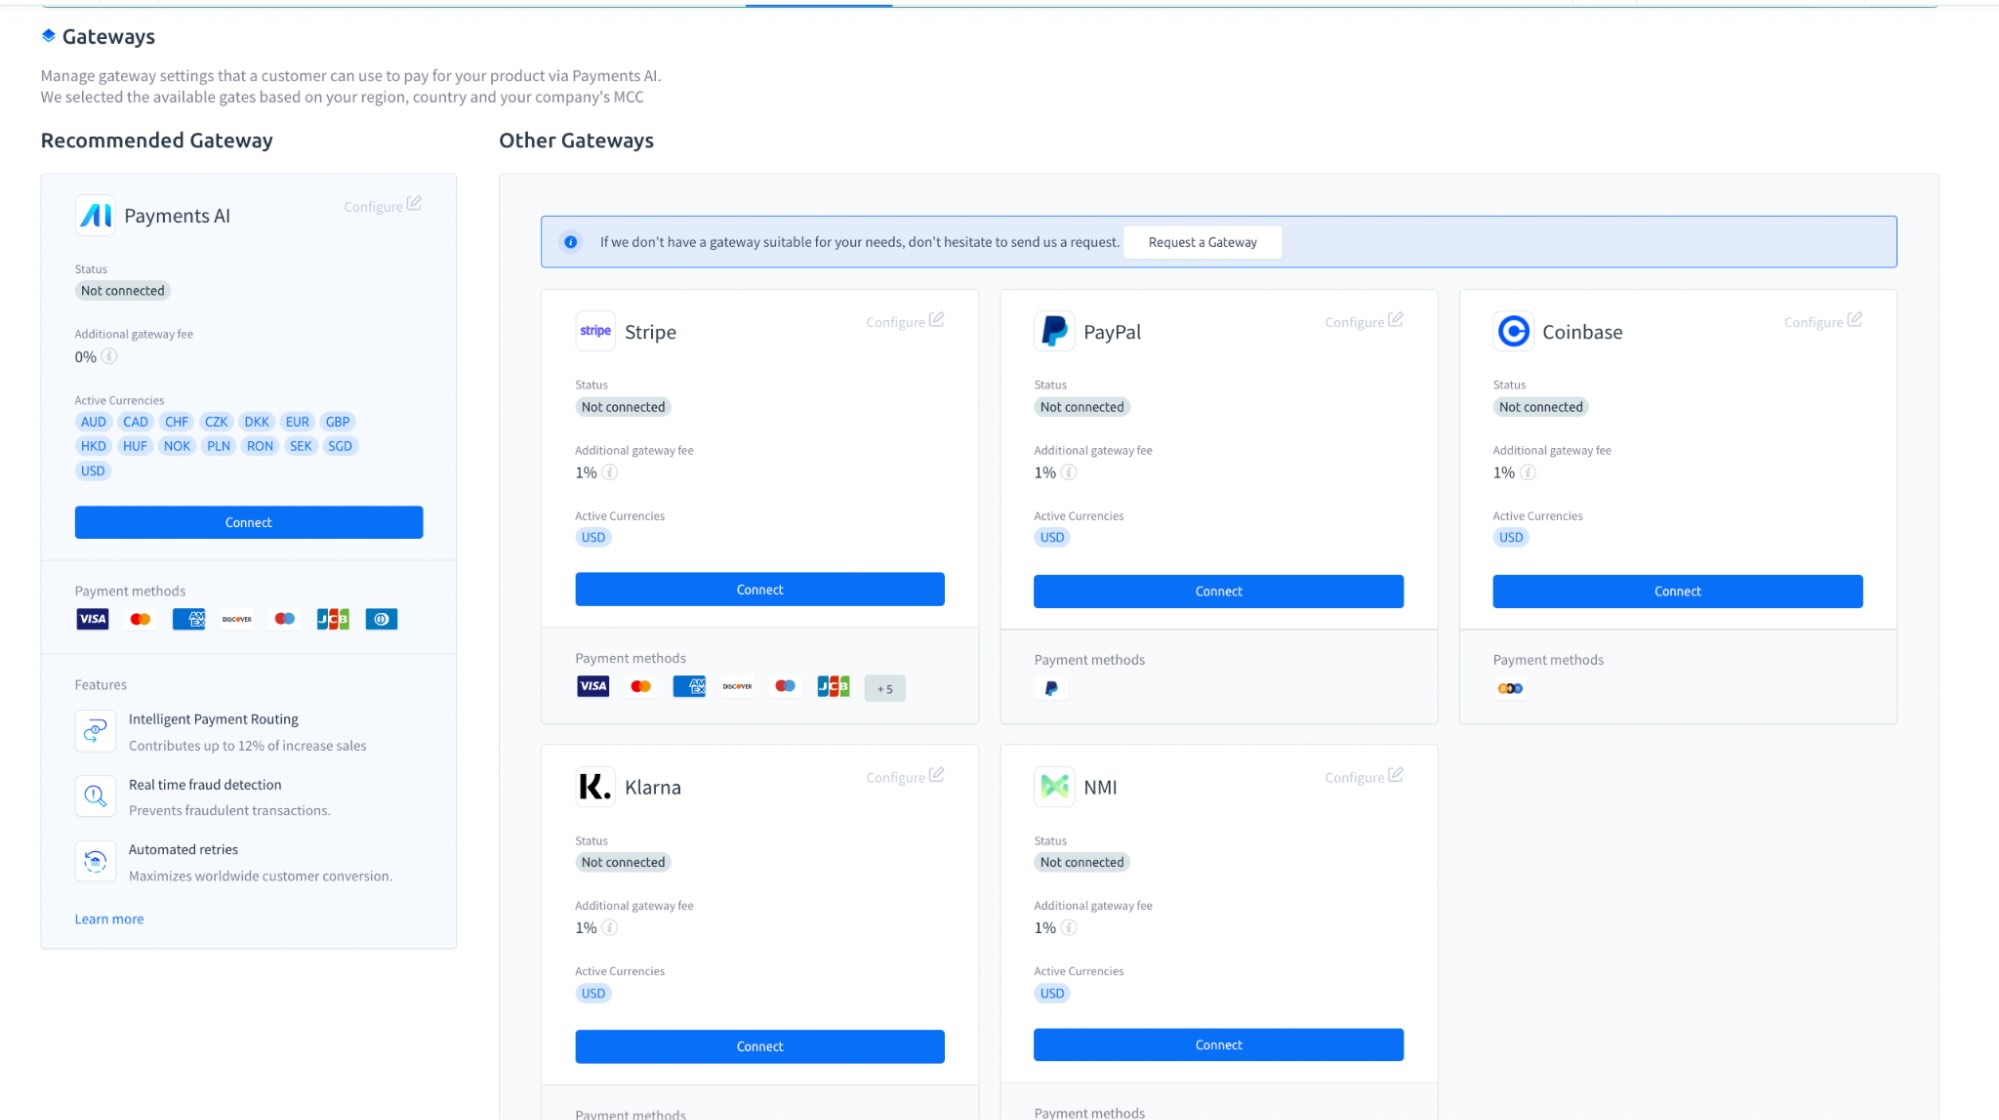The width and height of the screenshot is (1999, 1120).
Task: Click the Klarna logo icon
Action: (x=595, y=787)
